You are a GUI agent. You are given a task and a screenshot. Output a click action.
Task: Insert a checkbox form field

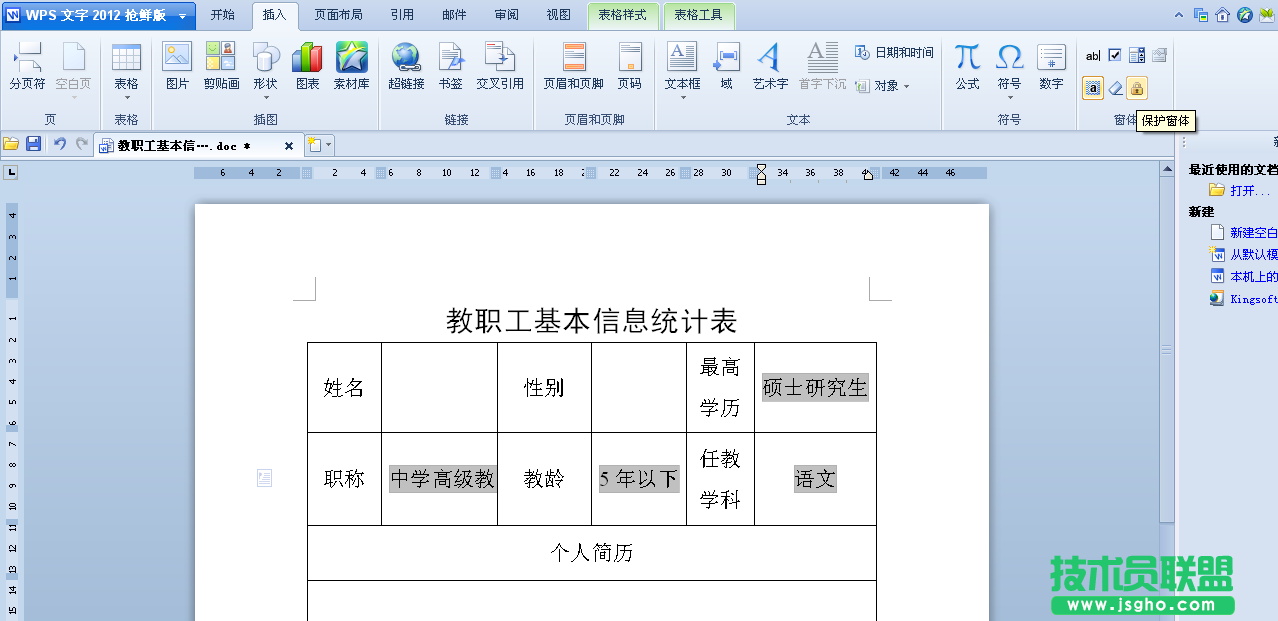(x=1115, y=55)
